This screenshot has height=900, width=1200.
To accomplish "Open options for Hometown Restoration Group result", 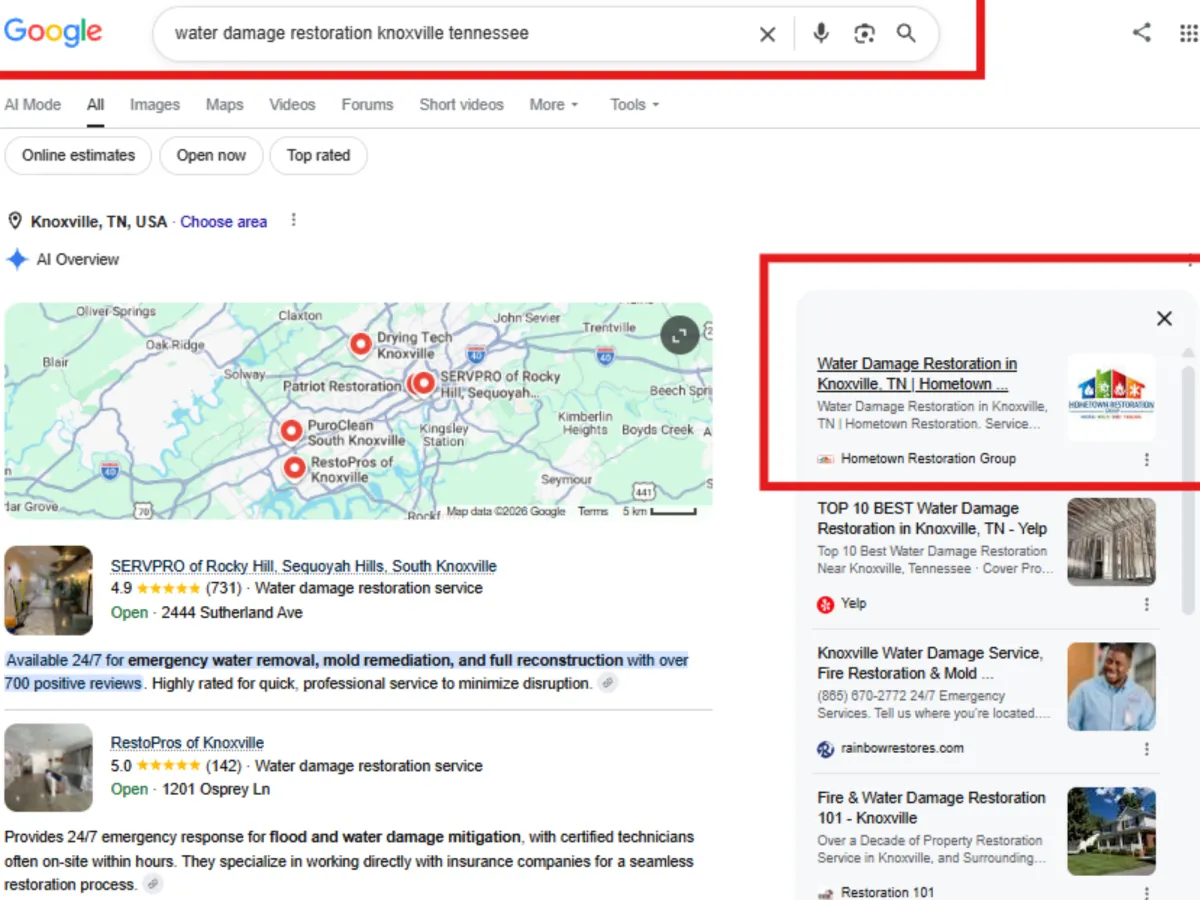I will tap(1146, 459).
